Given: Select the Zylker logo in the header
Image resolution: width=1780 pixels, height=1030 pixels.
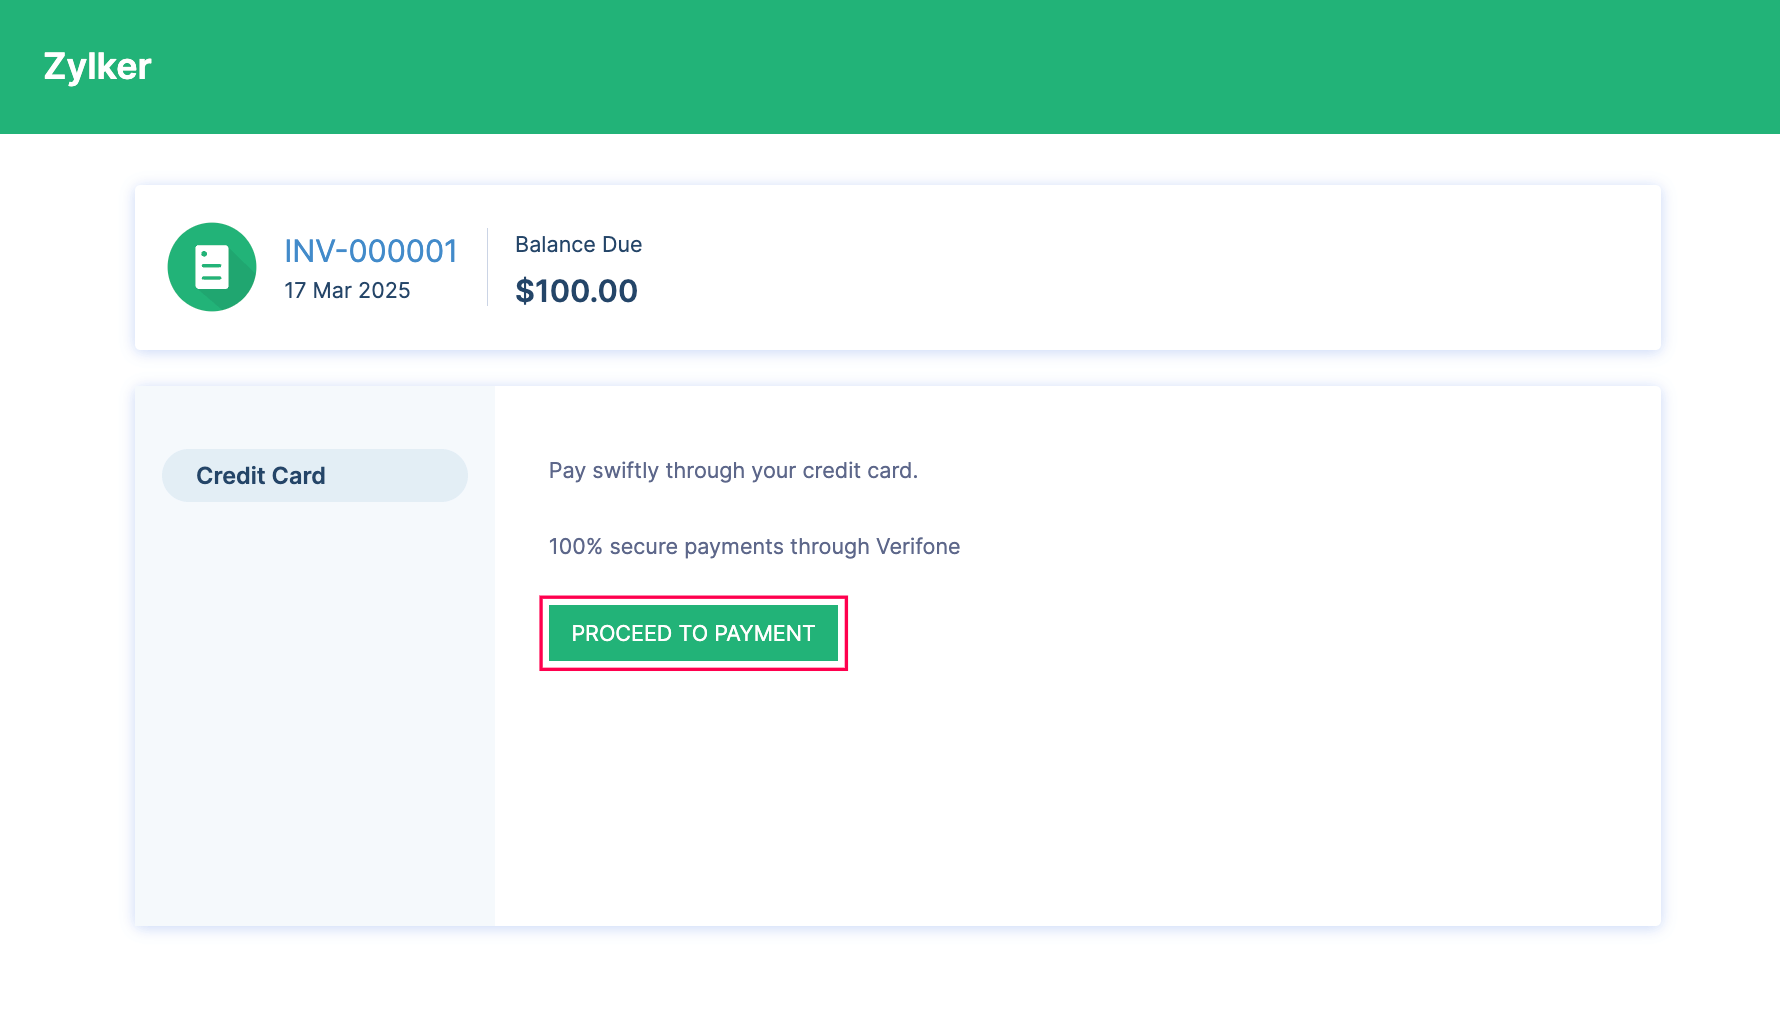Looking at the screenshot, I should (97, 66).
